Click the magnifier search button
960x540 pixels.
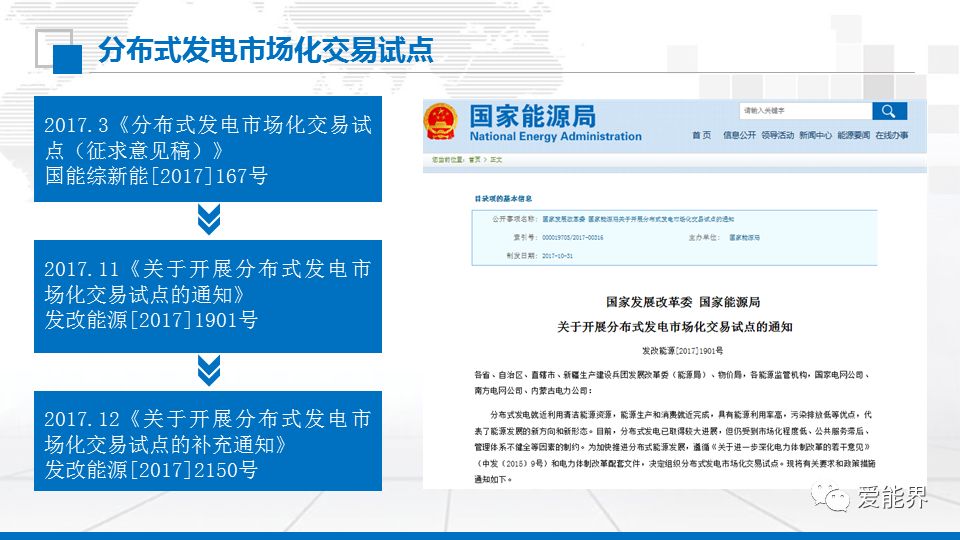888,111
